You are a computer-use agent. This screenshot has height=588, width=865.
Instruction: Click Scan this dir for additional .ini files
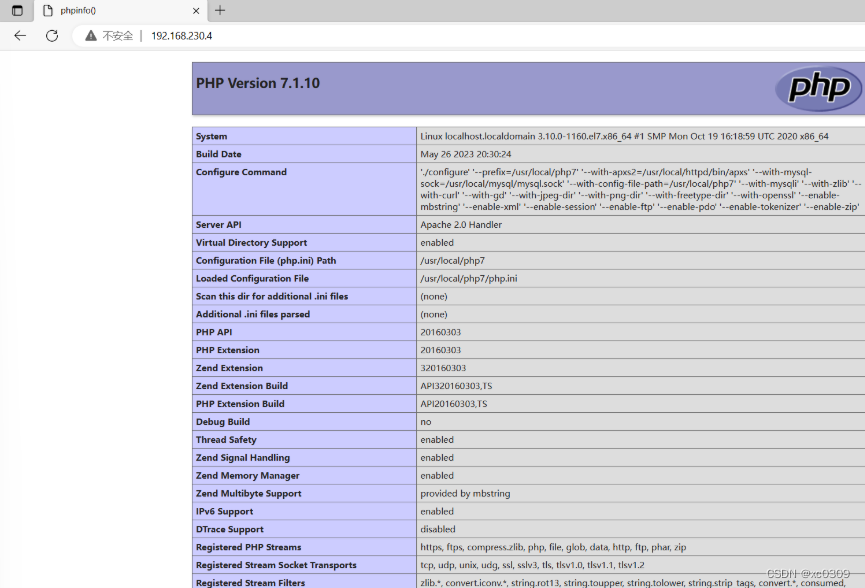[x=272, y=296]
